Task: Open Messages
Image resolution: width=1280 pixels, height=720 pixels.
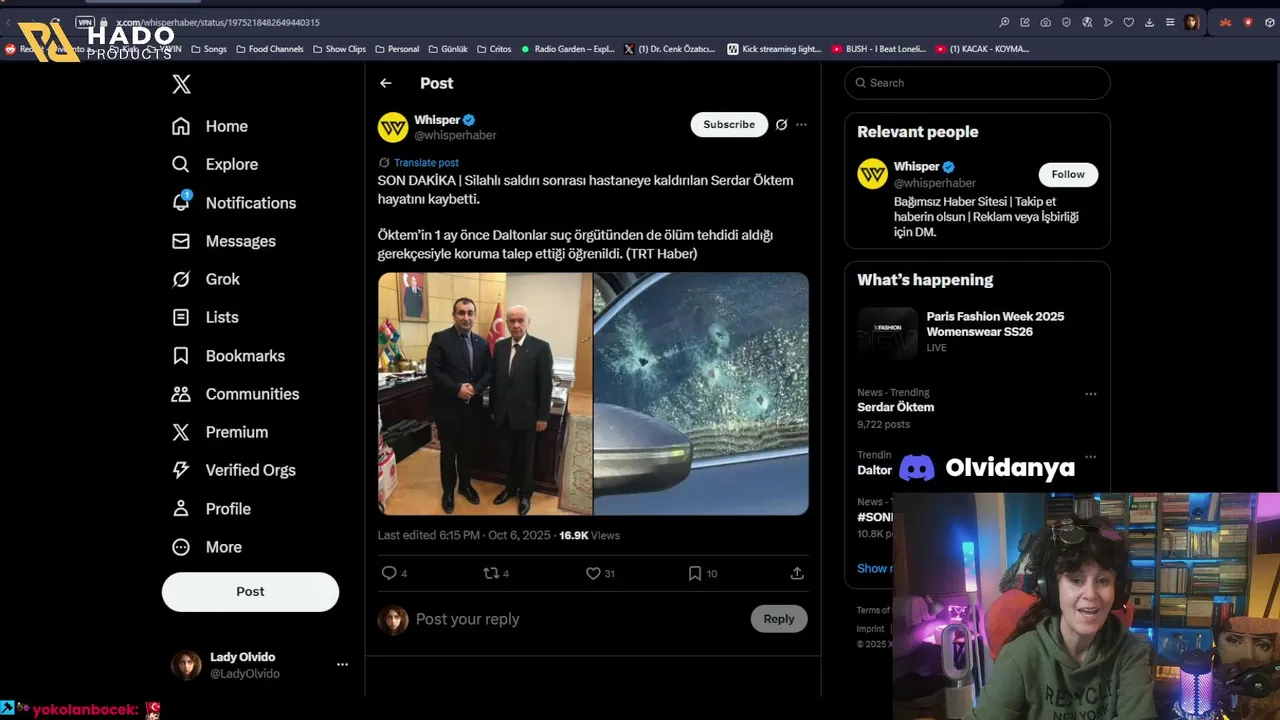Action: pyautogui.click(x=223, y=241)
